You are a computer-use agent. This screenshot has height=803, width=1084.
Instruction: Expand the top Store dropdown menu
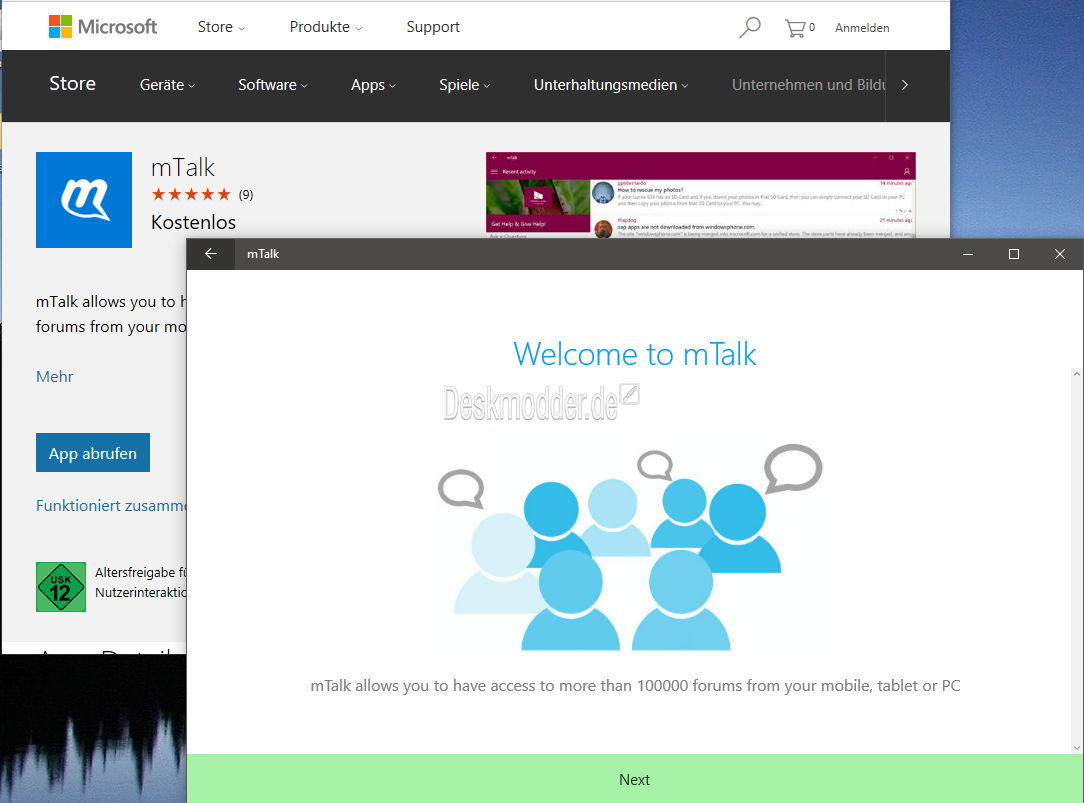point(221,27)
